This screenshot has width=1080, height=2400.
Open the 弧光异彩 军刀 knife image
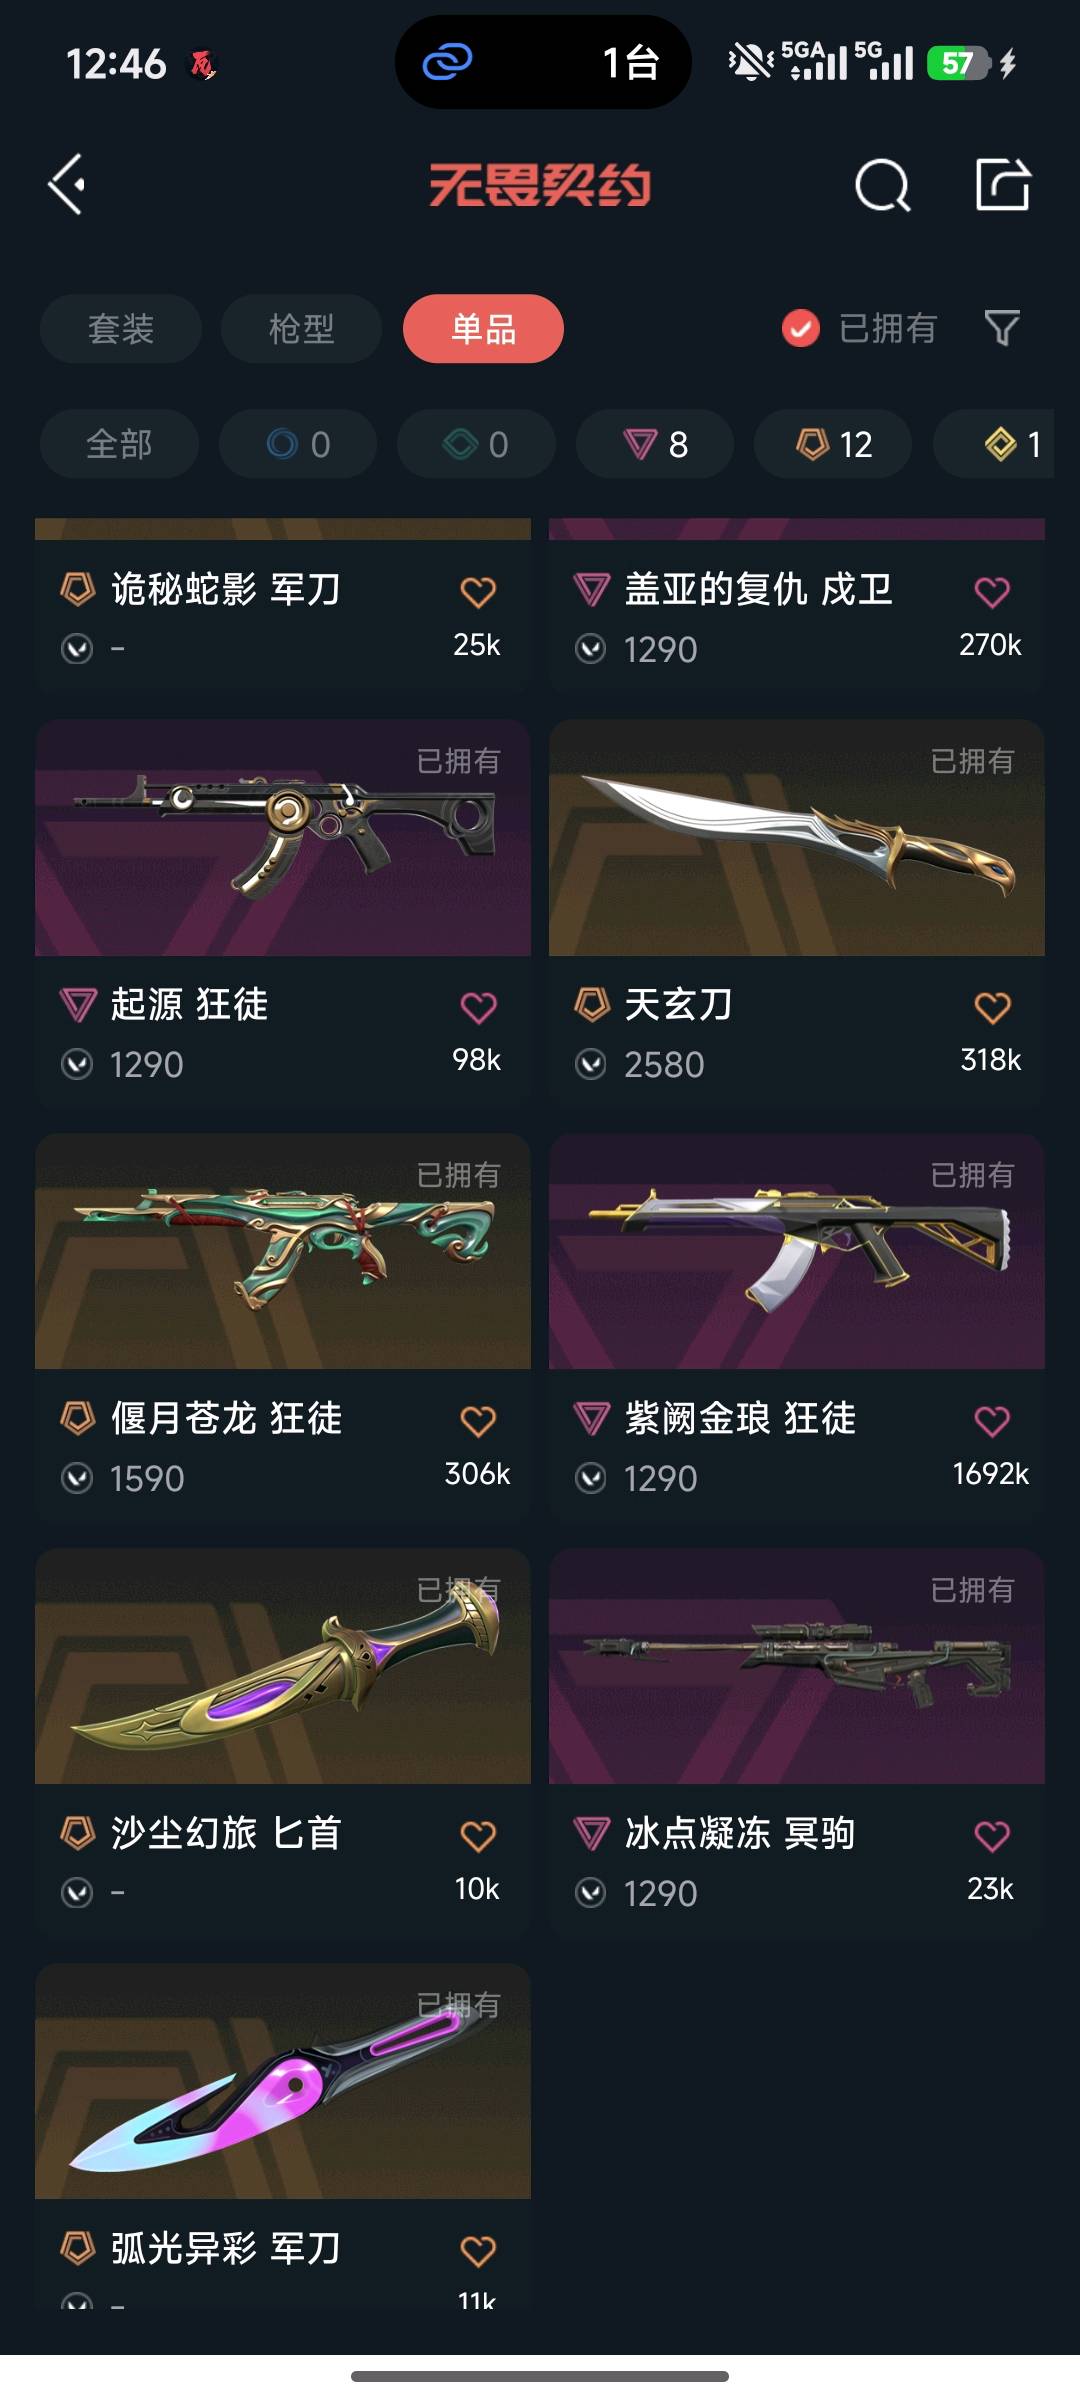tap(283, 2081)
